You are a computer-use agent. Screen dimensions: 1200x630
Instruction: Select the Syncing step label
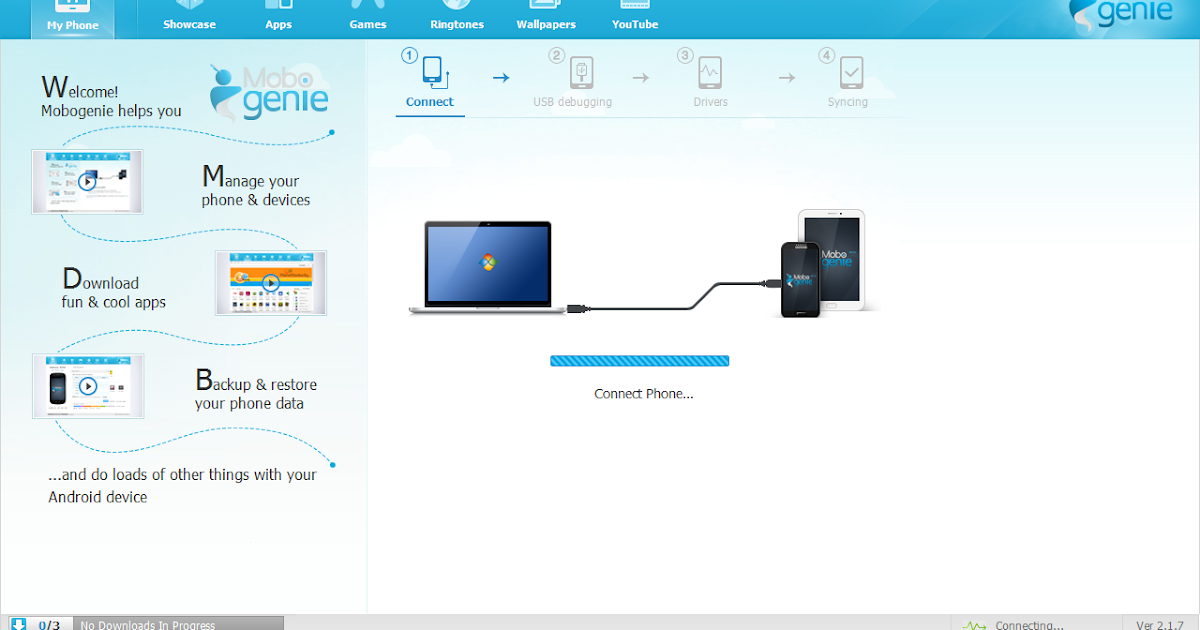[x=848, y=102]
